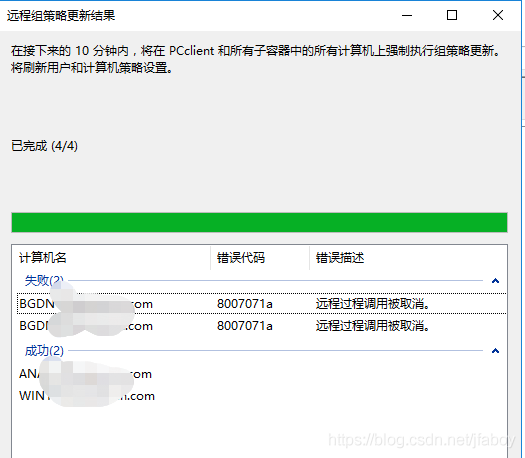The height and width of the screenshot is (458, 525).
Task: Select the second failed BGD computer row
Action: (262, 325)
